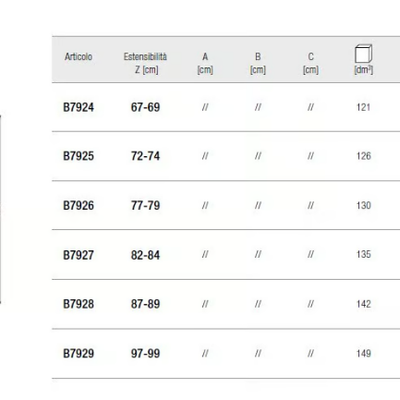Viewport: 400px width, 400px height.
Task: Select article code B7928
Action: point(79,304)
